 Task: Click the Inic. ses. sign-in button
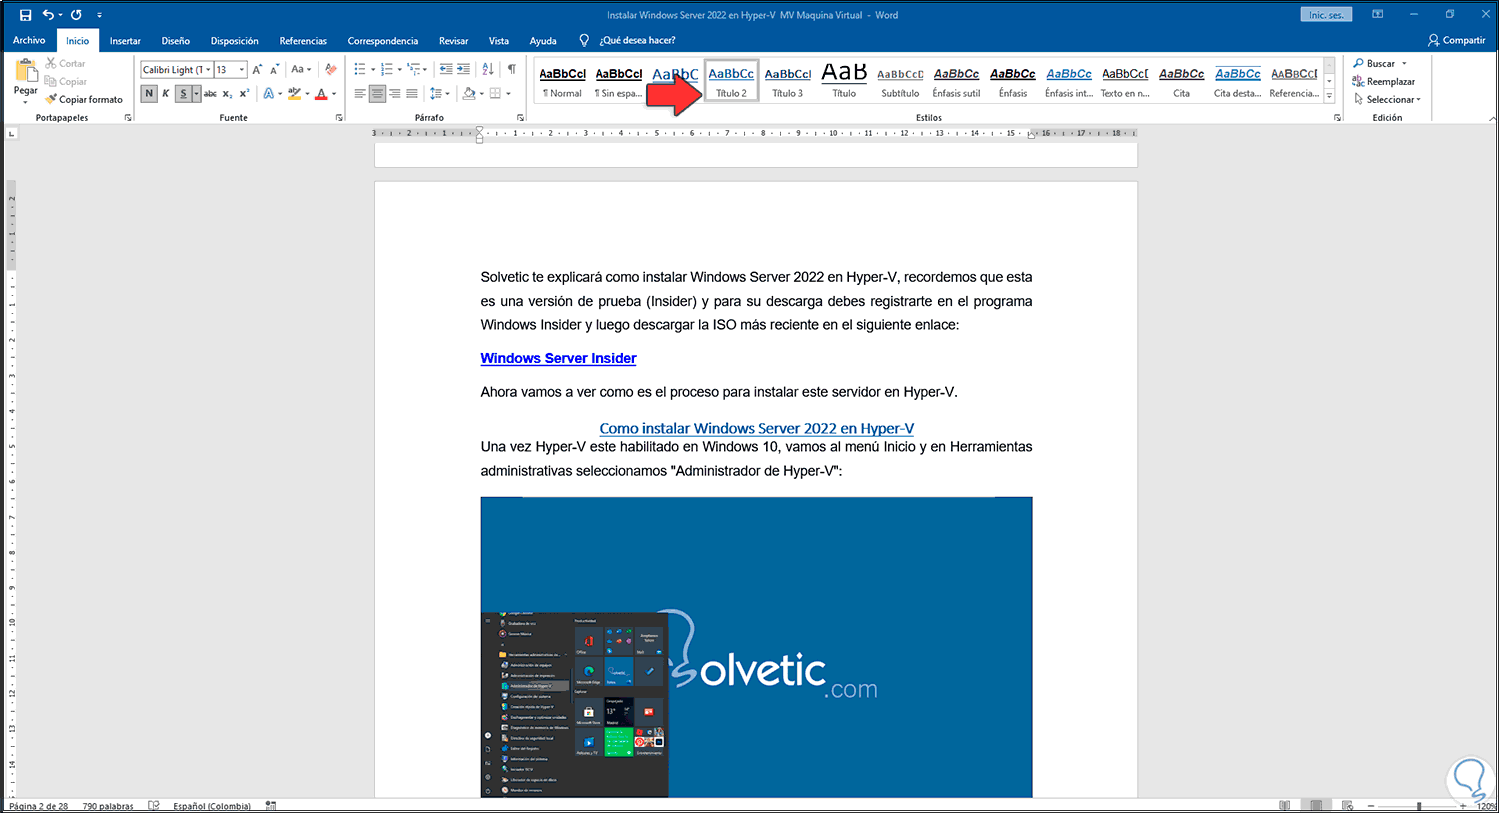tap(1327, 15)
